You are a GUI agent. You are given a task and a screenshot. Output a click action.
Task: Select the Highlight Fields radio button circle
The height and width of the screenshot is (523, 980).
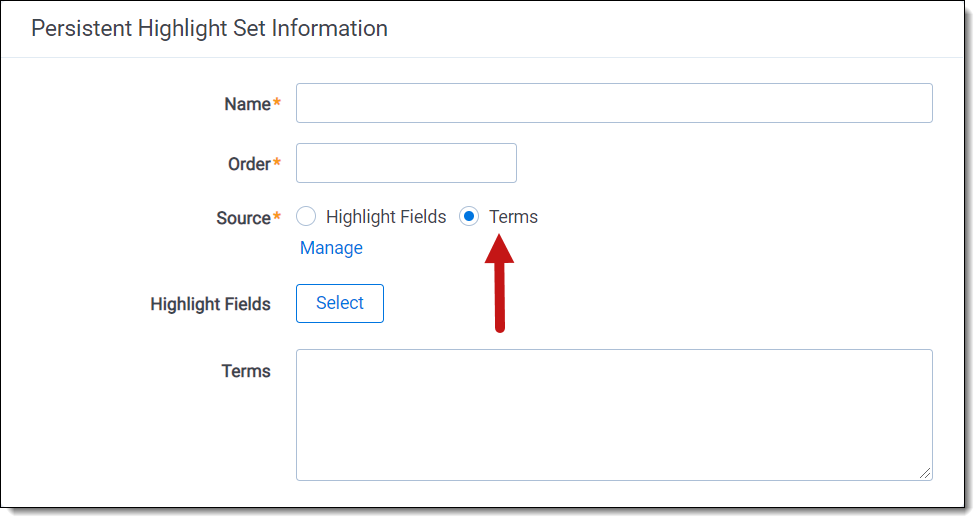[307, 217]
